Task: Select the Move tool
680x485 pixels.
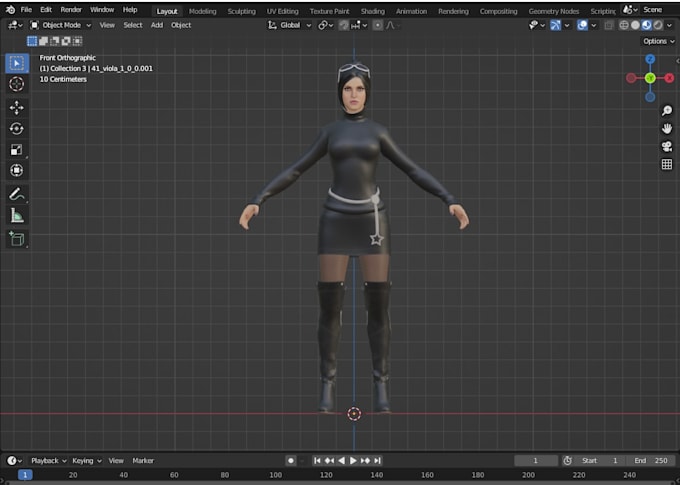Action: pos(17,108)
